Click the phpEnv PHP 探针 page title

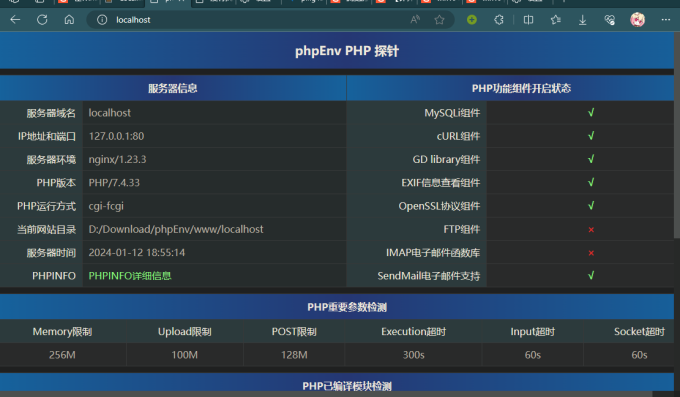click(347, 51)
